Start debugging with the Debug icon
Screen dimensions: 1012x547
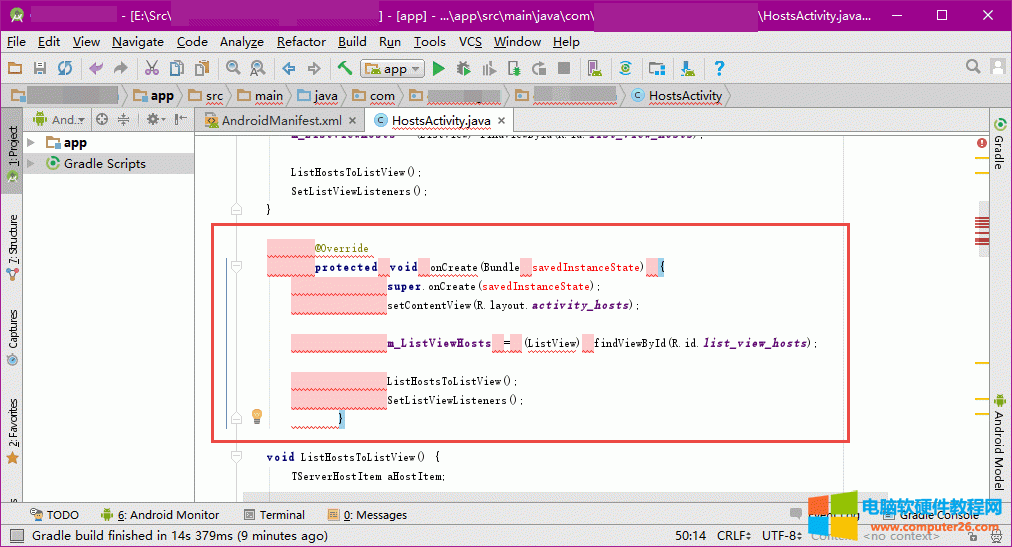pyautogui.click(x=463, y=68)
